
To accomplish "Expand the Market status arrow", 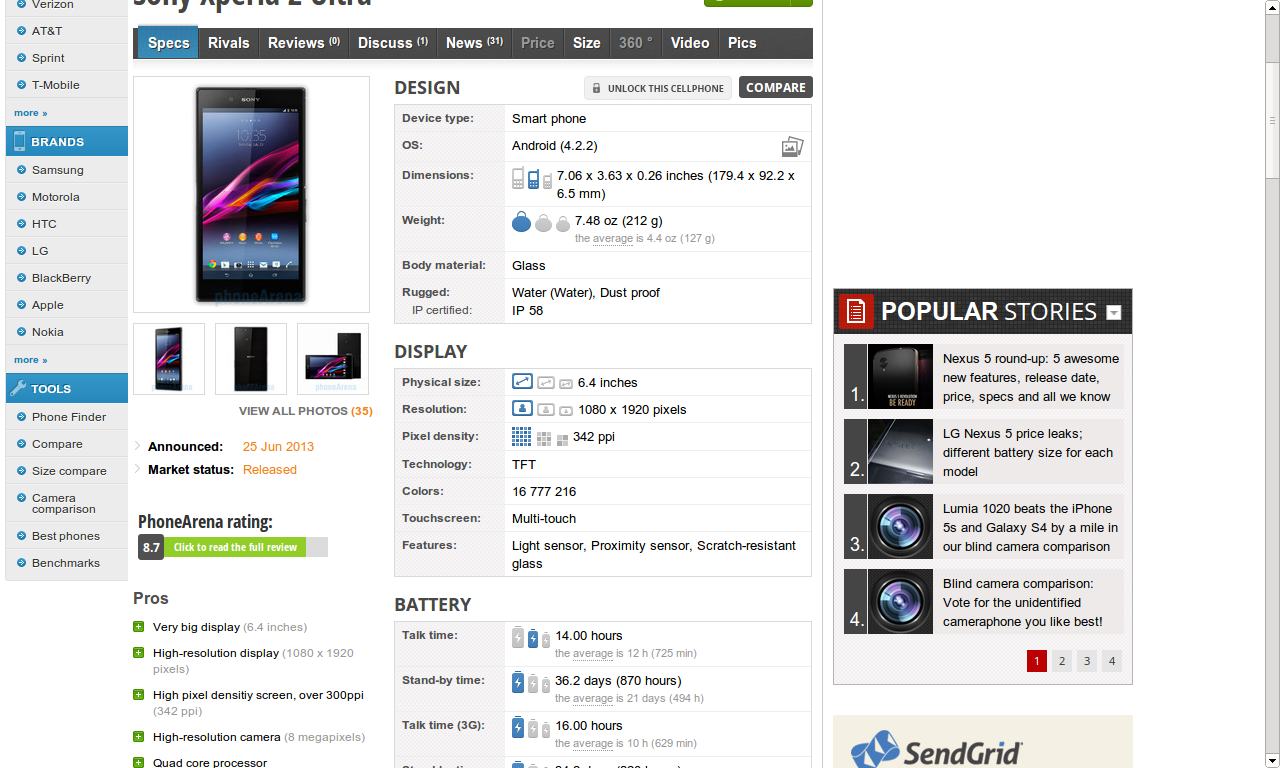I will point(137,469).
